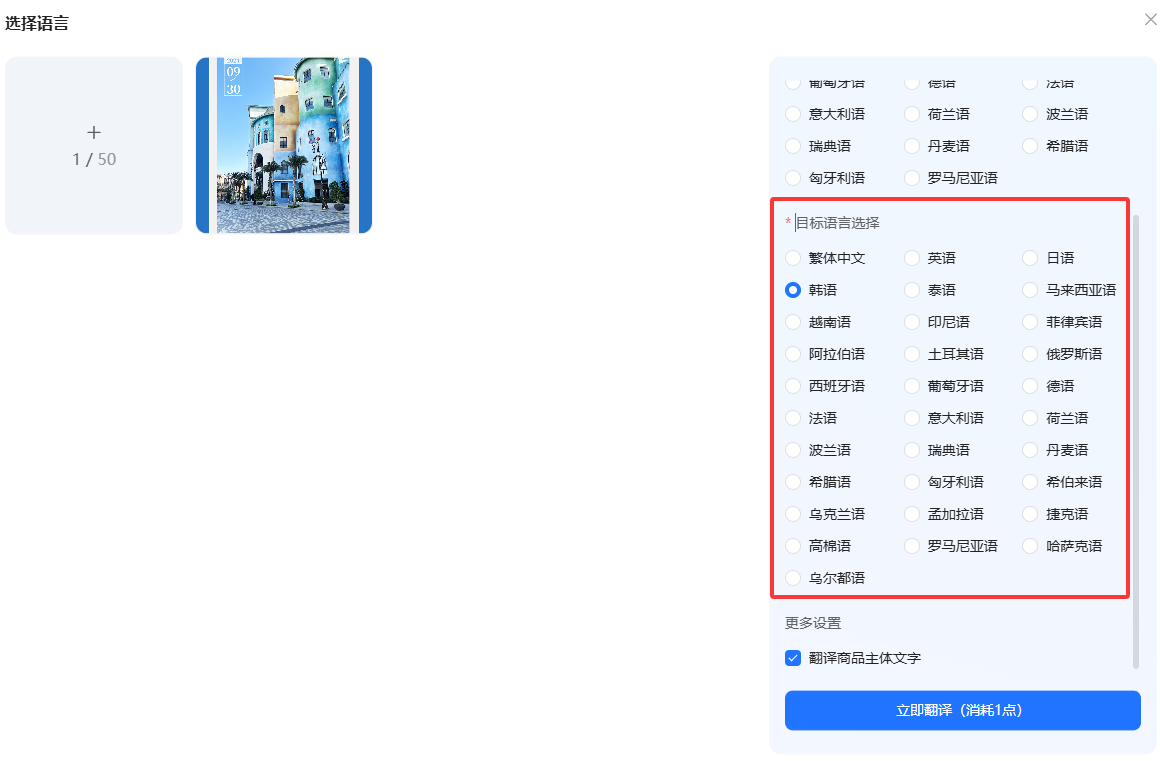Screen dimensions: 1160x761
Task: Click the selected 韩语 radio button
Action: pyautogui.click(x=793, y=290)
